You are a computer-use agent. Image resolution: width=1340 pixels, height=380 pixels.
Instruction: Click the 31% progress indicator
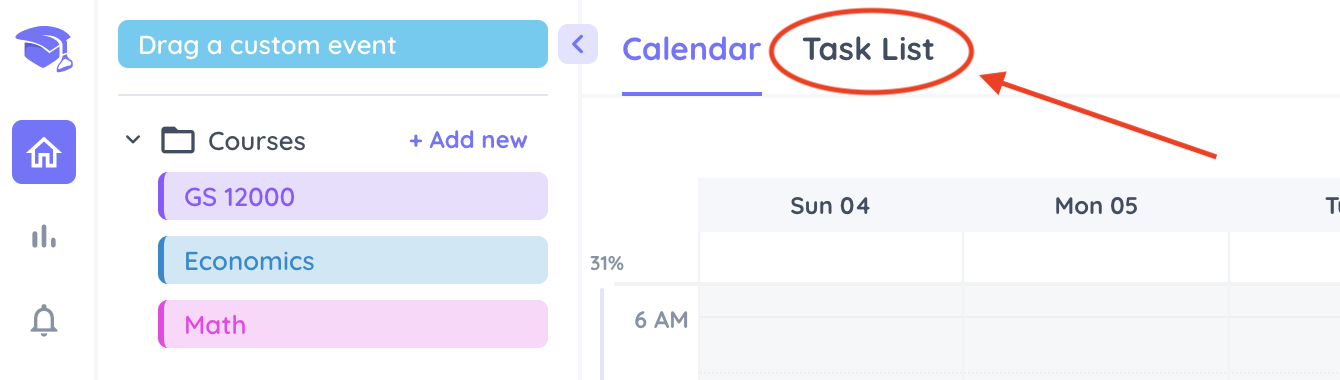click(x=606, y=264)
